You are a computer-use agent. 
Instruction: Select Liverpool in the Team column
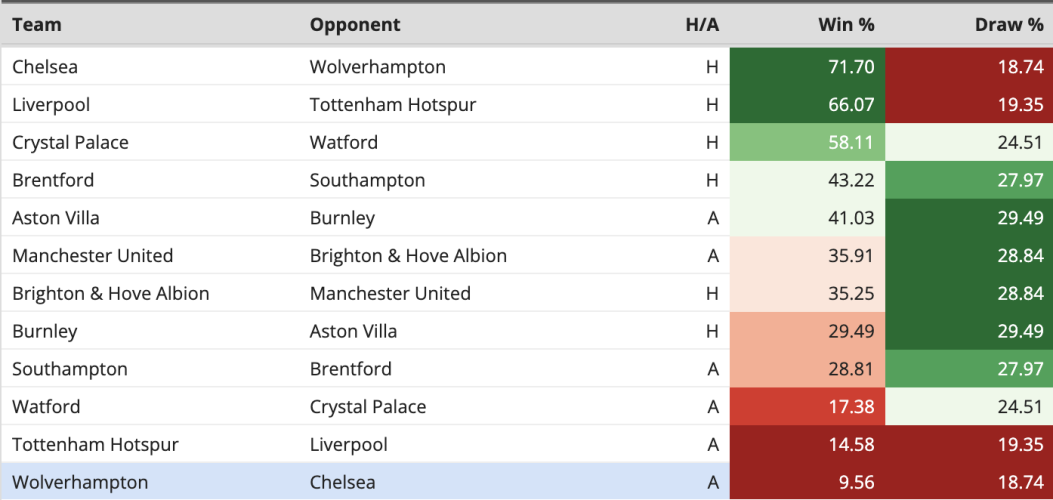click(x=51, y=105)
